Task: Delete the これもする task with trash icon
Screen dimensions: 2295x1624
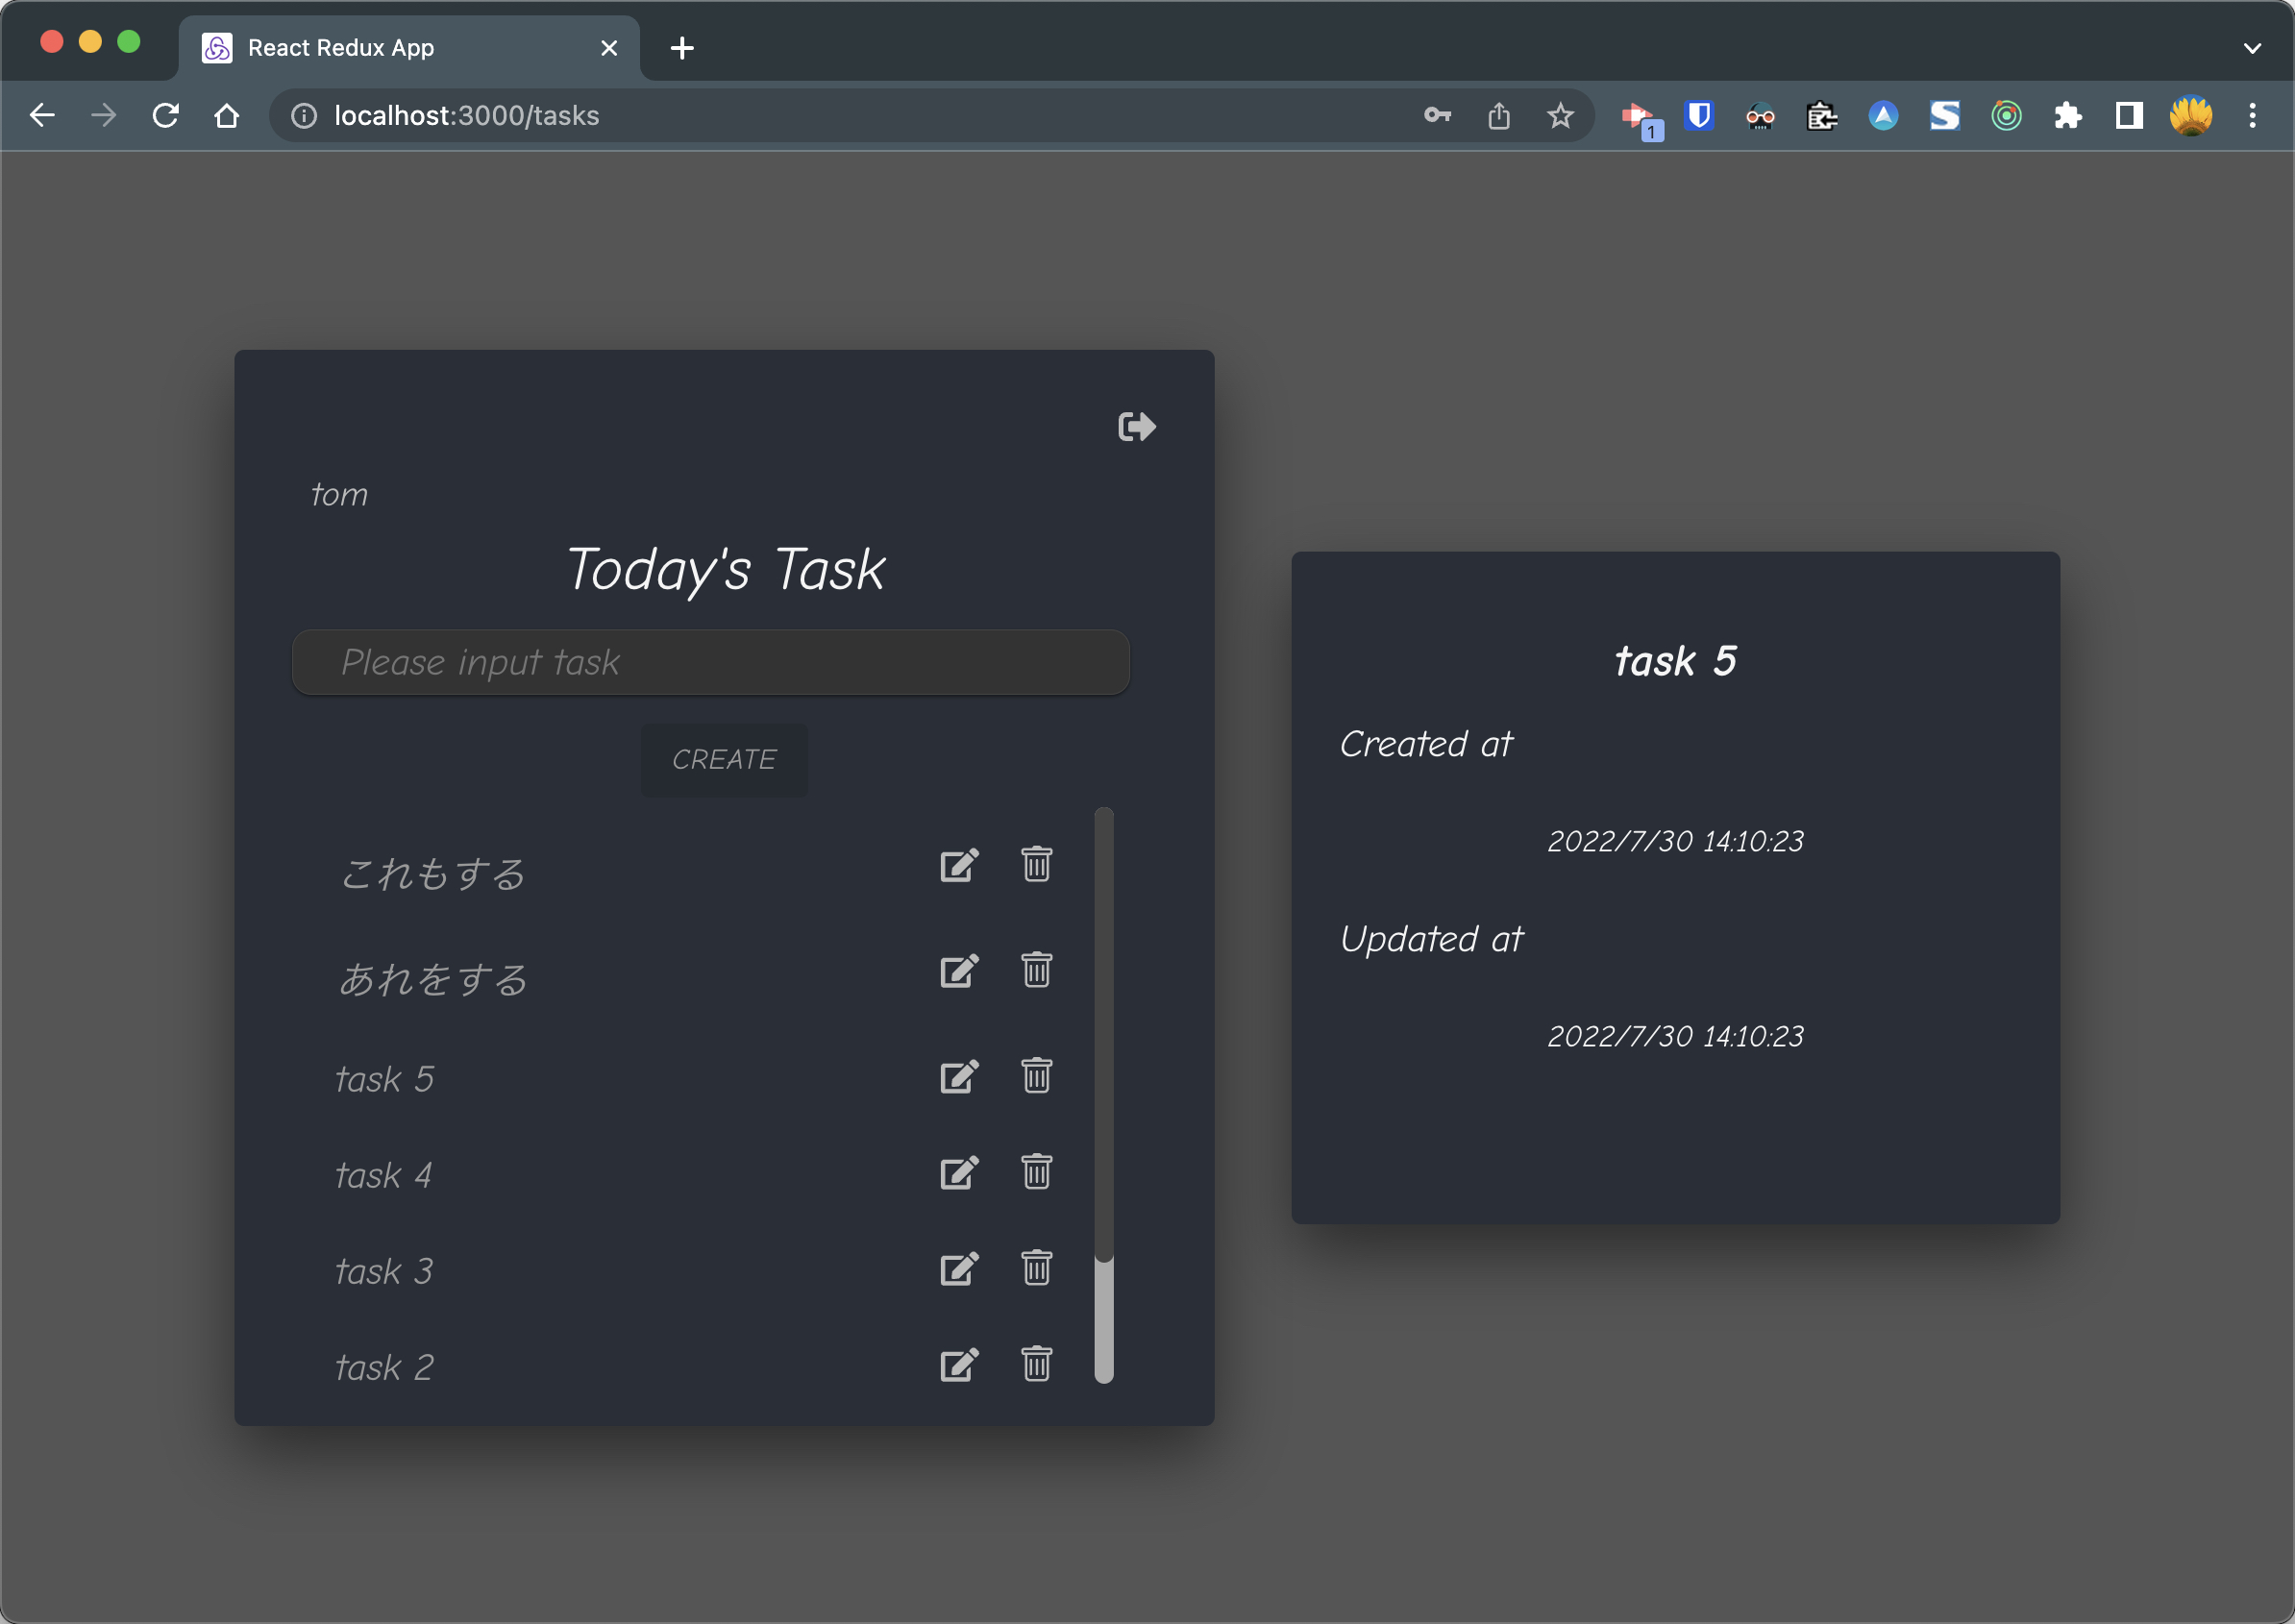Action: (1035, 866)
